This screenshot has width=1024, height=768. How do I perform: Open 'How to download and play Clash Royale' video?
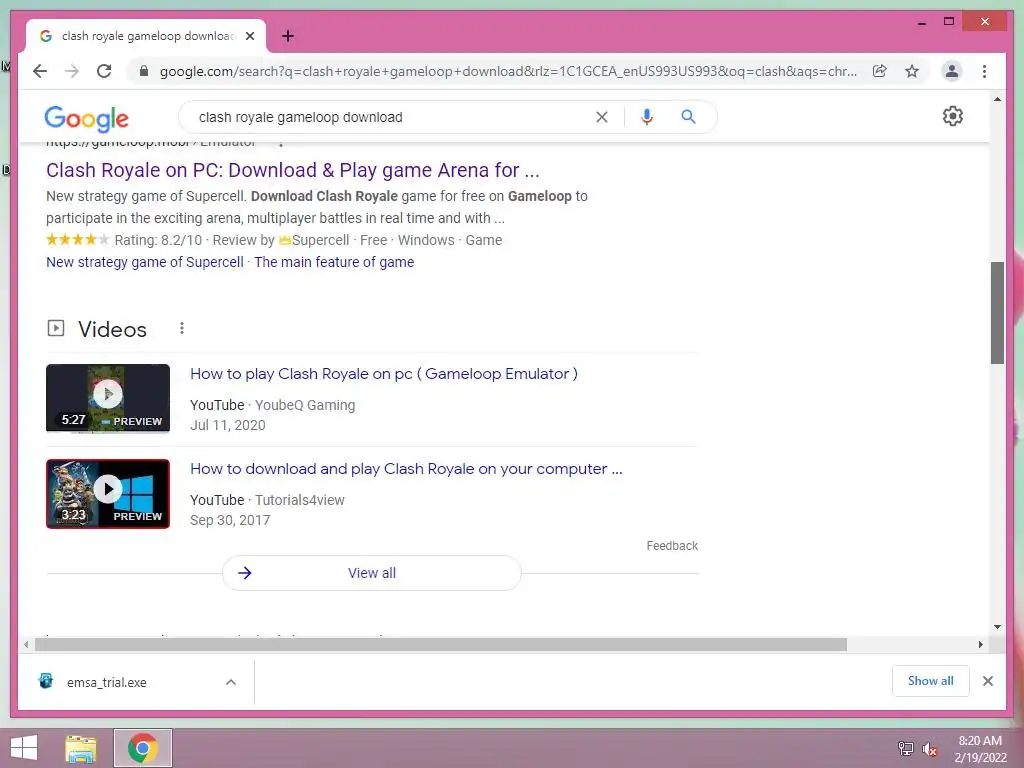pos(406,469)
